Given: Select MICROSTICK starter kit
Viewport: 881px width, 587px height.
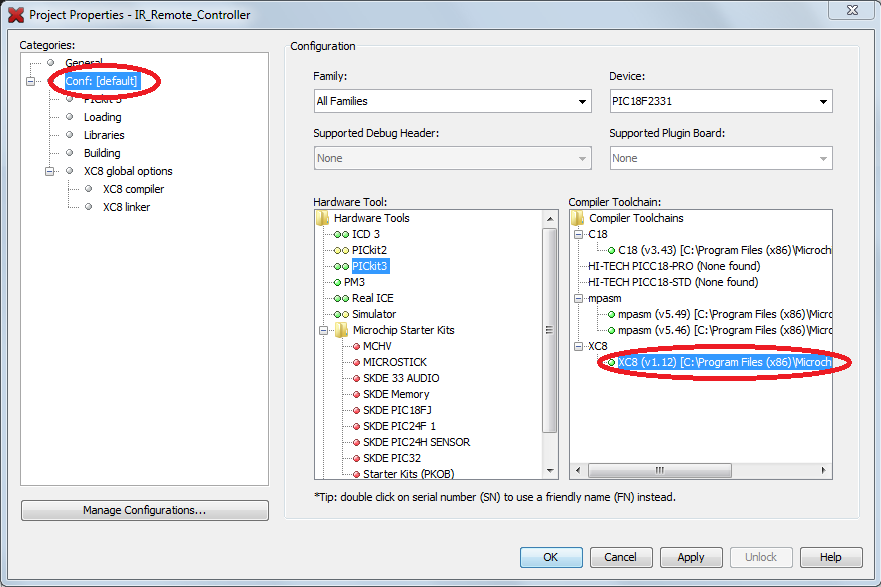Looking at the screenshot, I should tap(394, 362).
